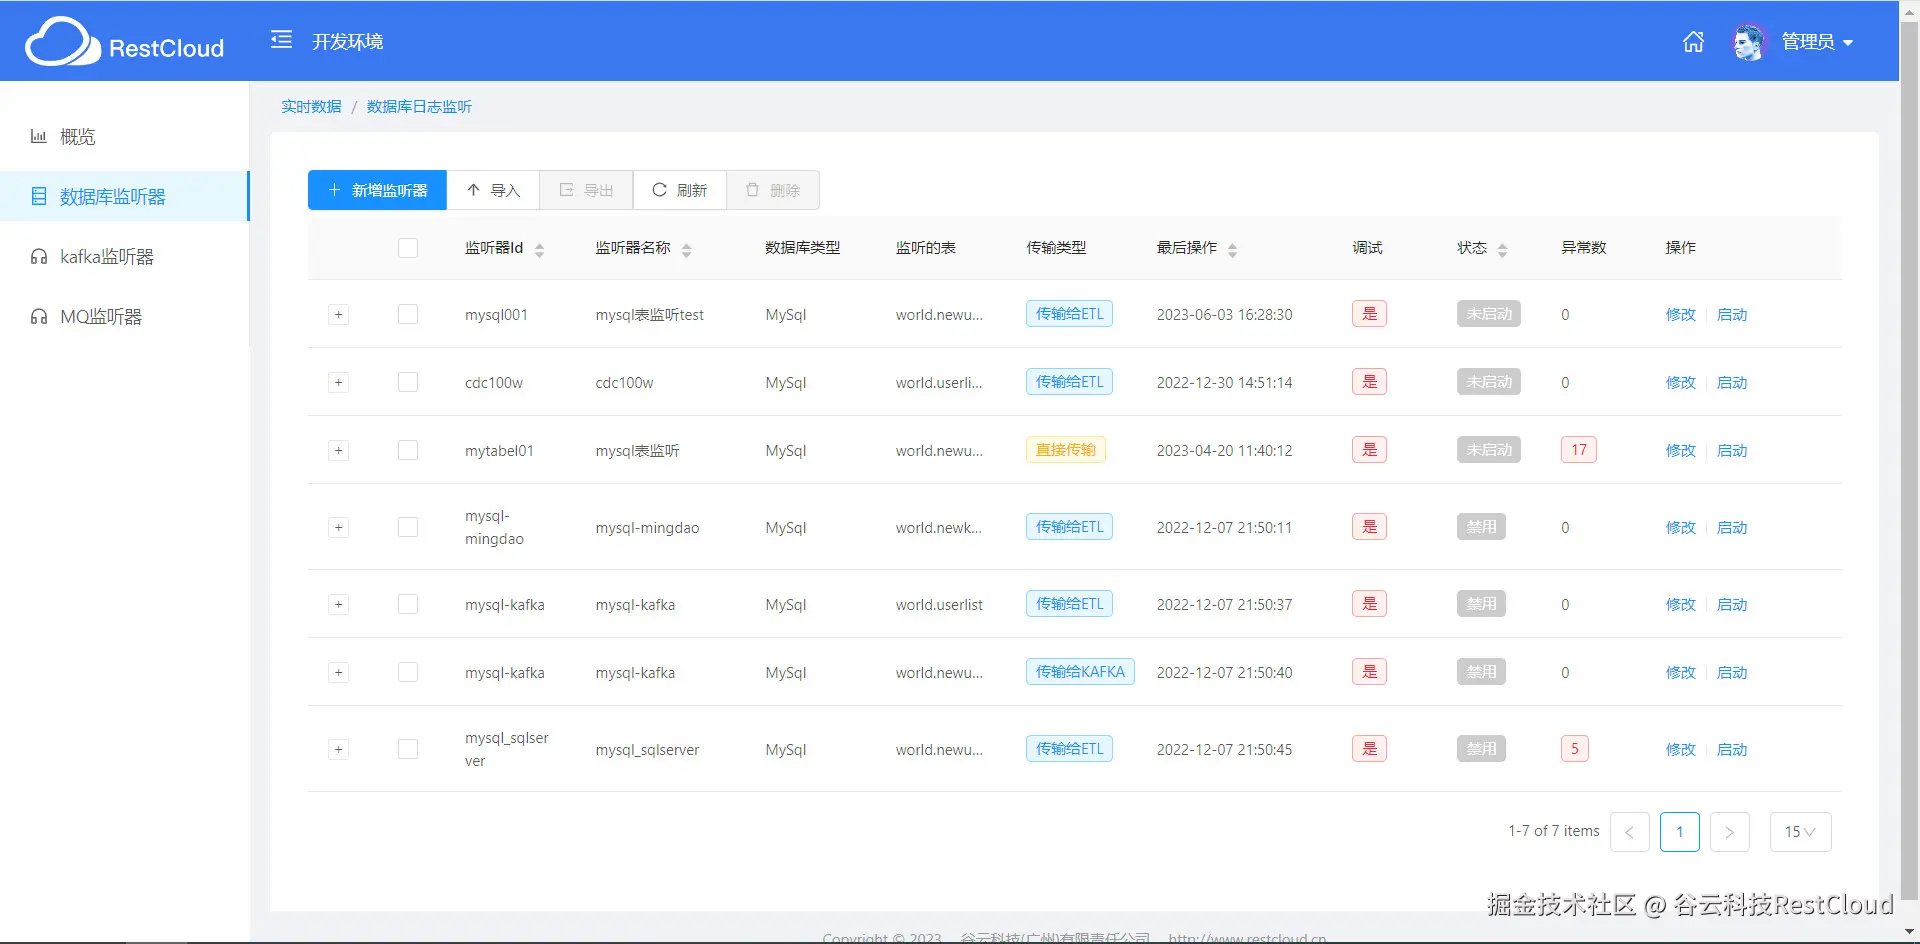
Task: Open kafka监听器 sidebar item
Action: (x=124, y=257)
